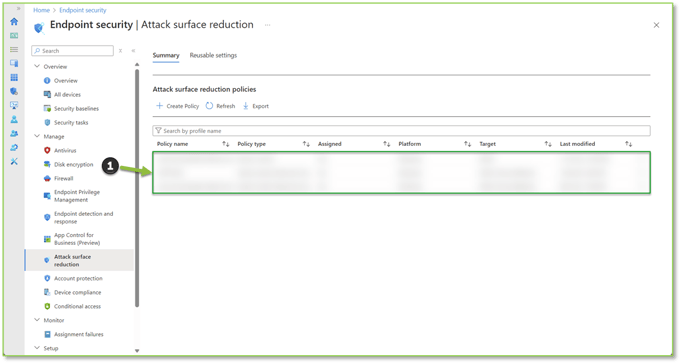681x364 pixels.
Task: Expand the left rail with double chevron
Action: [x=18, y=8]
